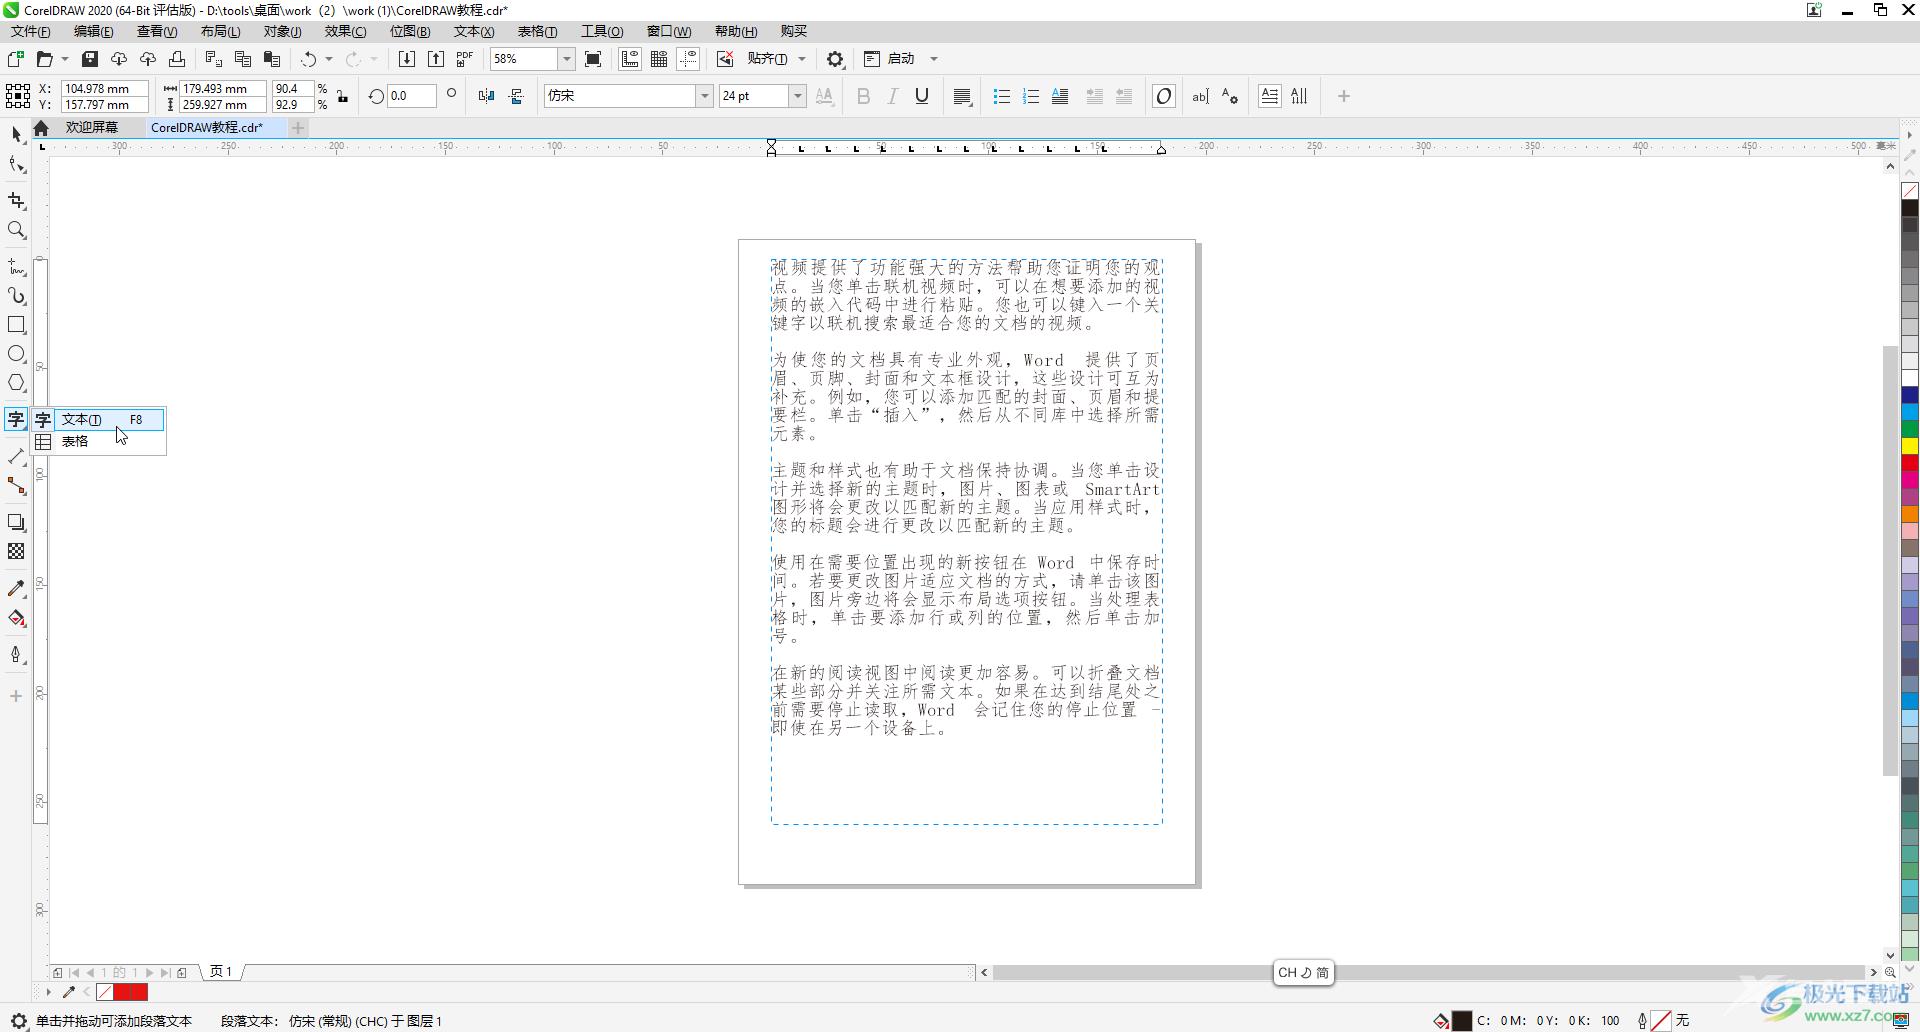Choose 表格 in the tool flyout

pos(98,441)
